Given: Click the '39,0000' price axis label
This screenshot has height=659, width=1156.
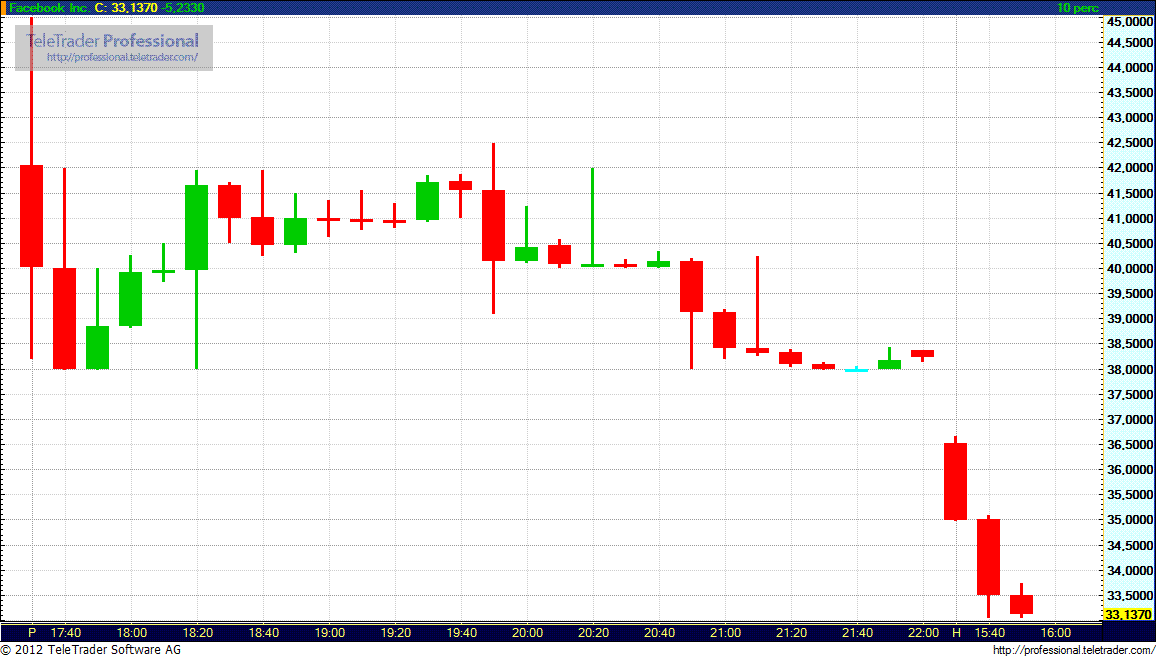Looking at the screenshot, I should click(1129, 319).
